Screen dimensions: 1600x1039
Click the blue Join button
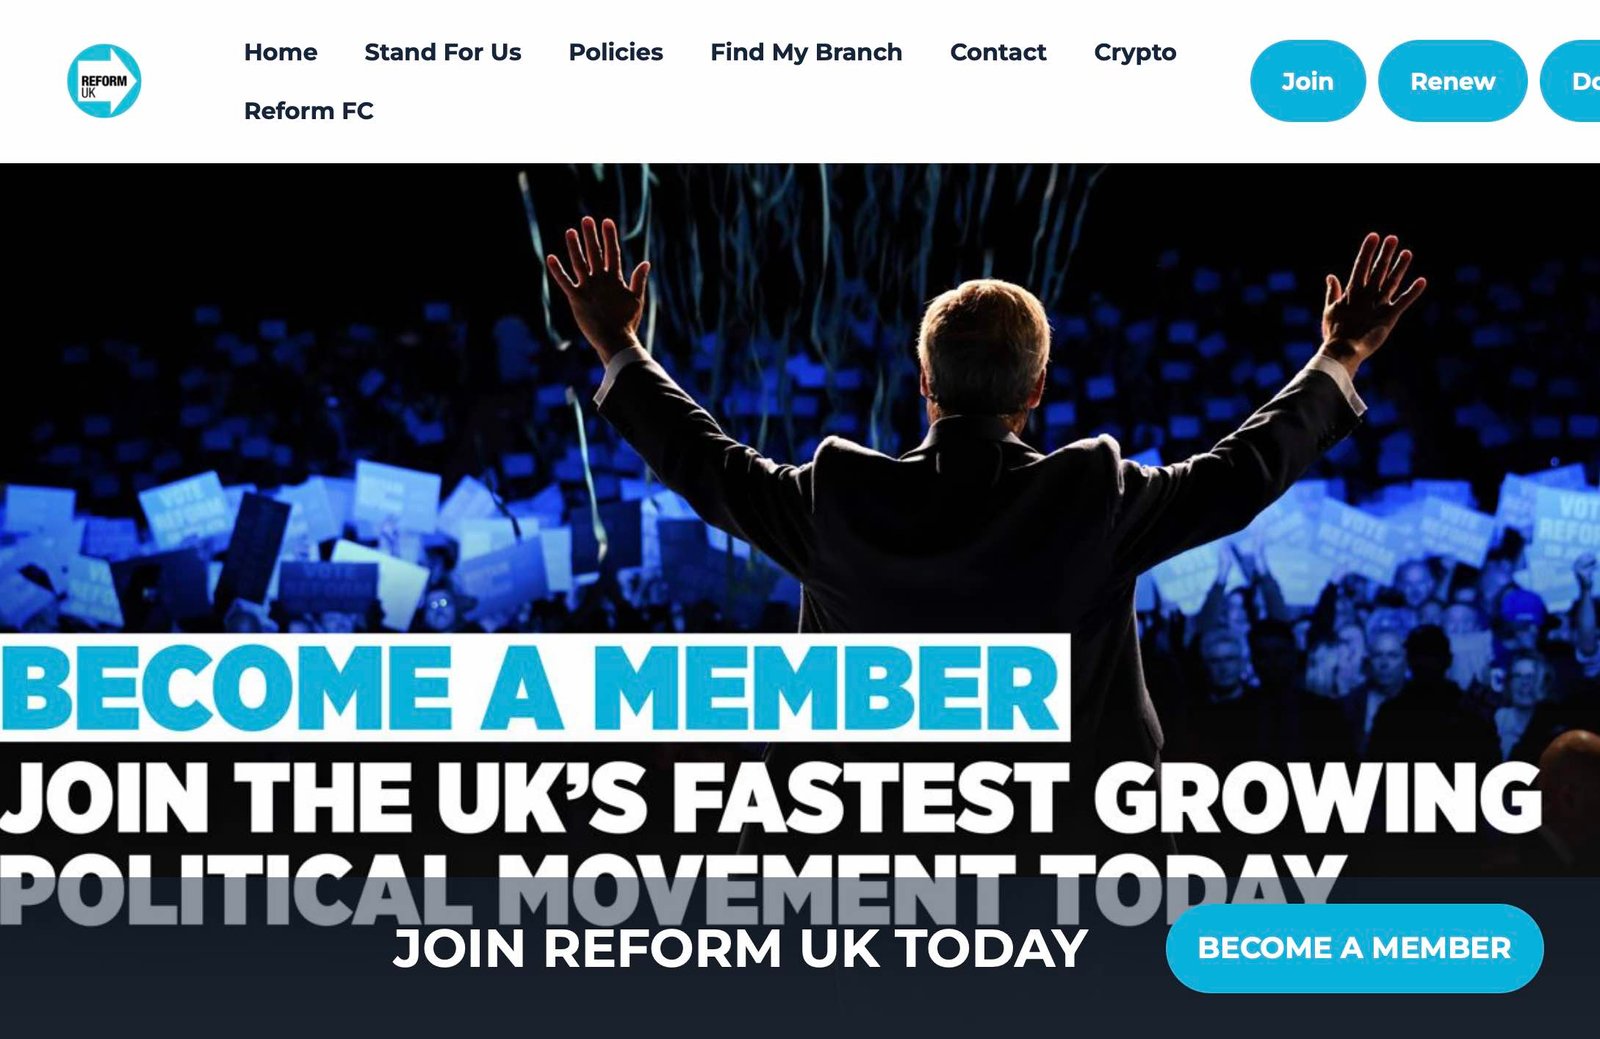(x=1307, y=81)
